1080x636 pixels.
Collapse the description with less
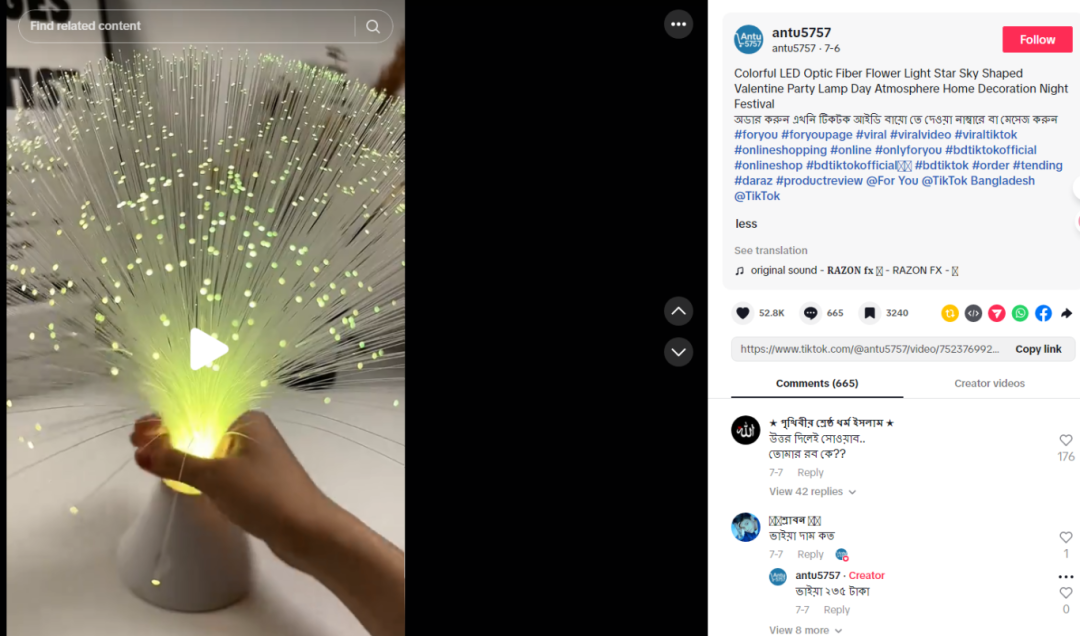(x=746, y=223)
